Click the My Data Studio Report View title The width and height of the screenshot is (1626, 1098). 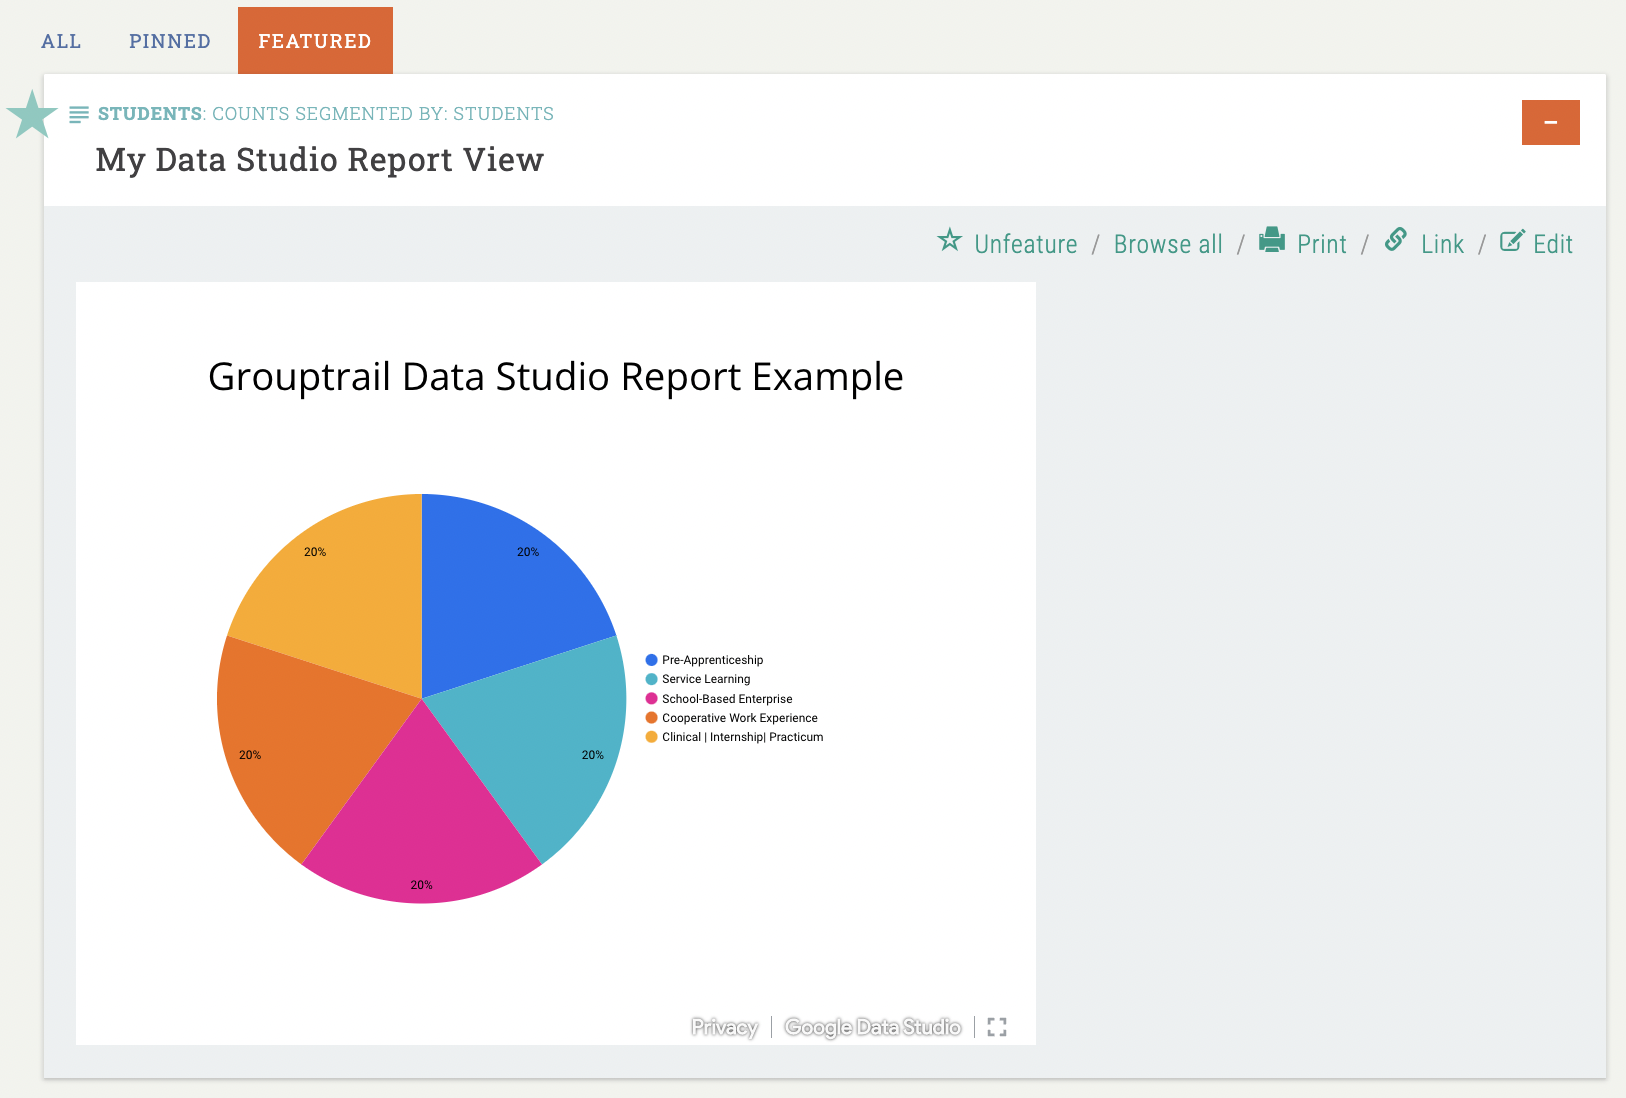point(319,160)
